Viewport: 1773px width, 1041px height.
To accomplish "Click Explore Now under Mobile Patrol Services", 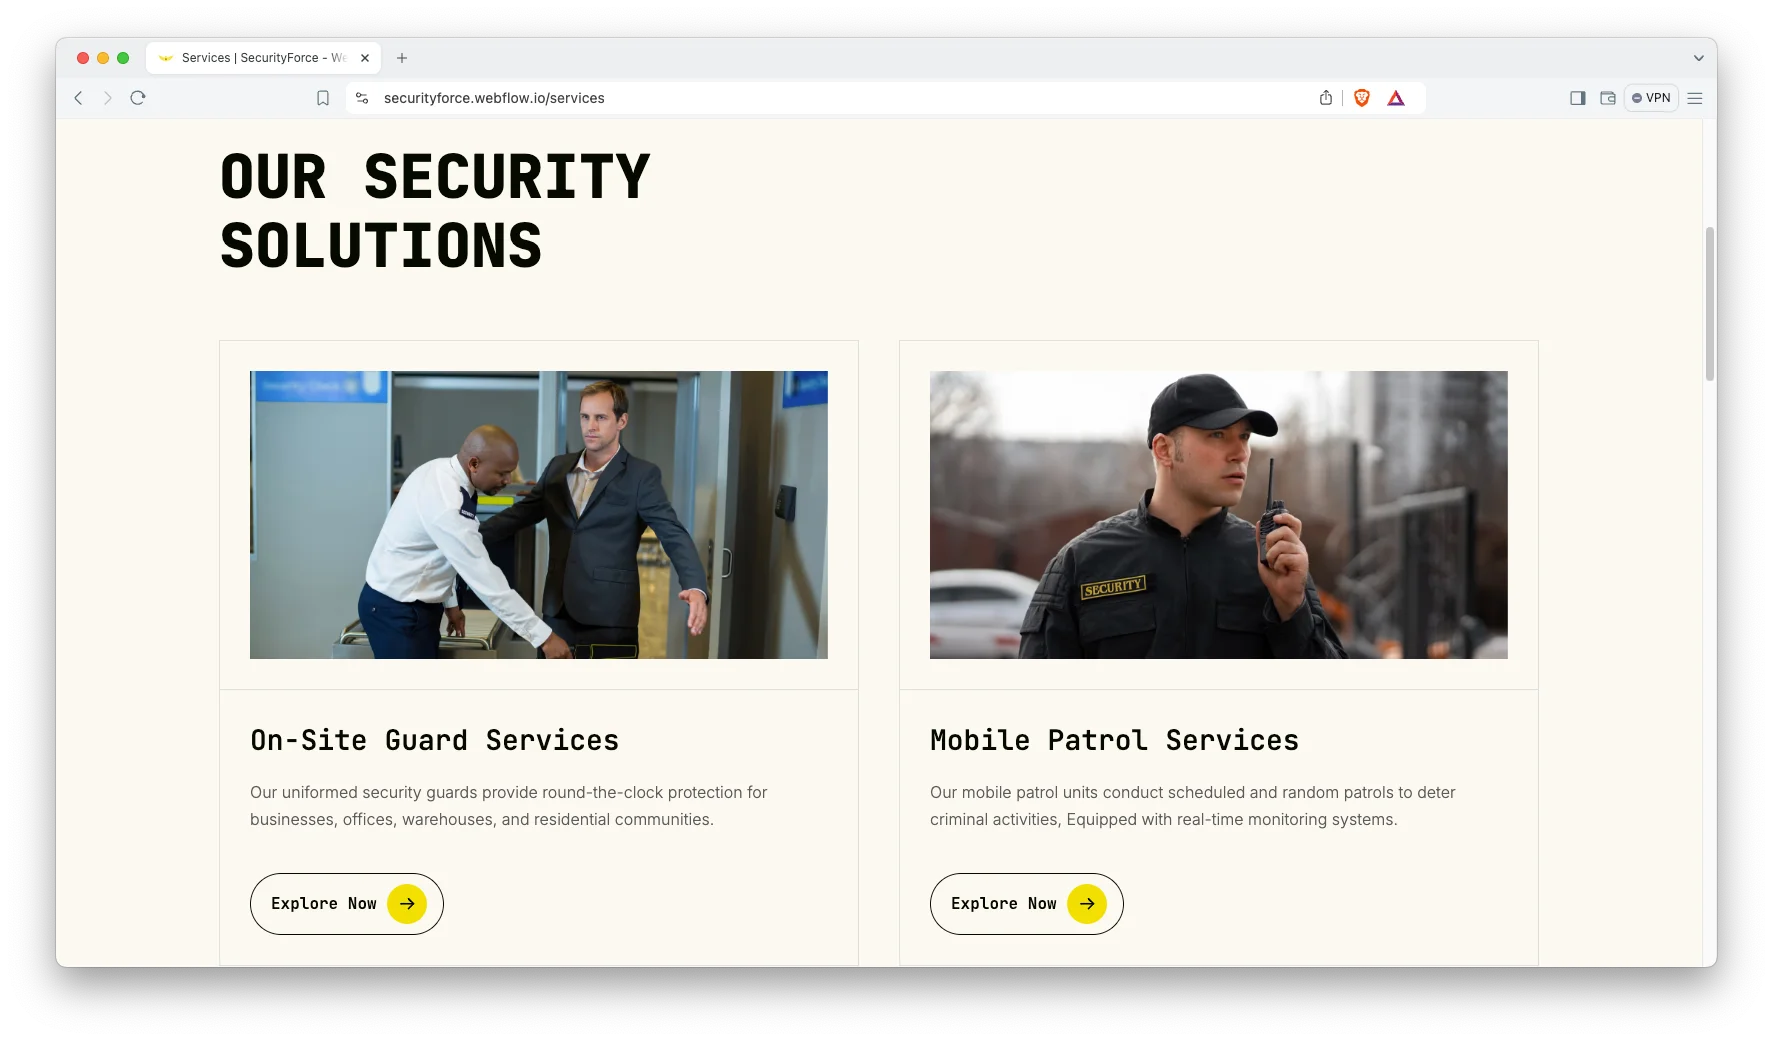I will pyautogui.click(x=1027, y=904).
